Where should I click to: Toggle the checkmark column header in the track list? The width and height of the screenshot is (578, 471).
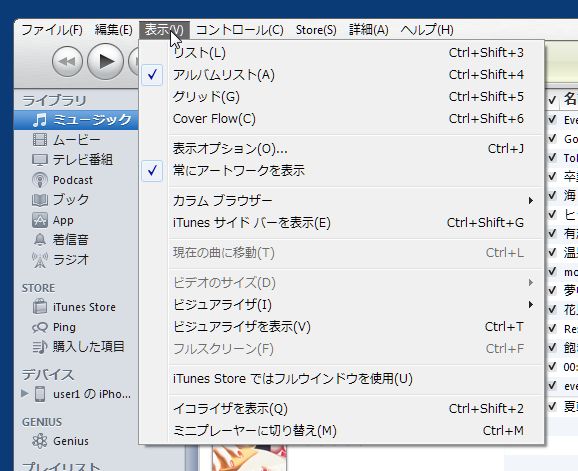[552, 100]
